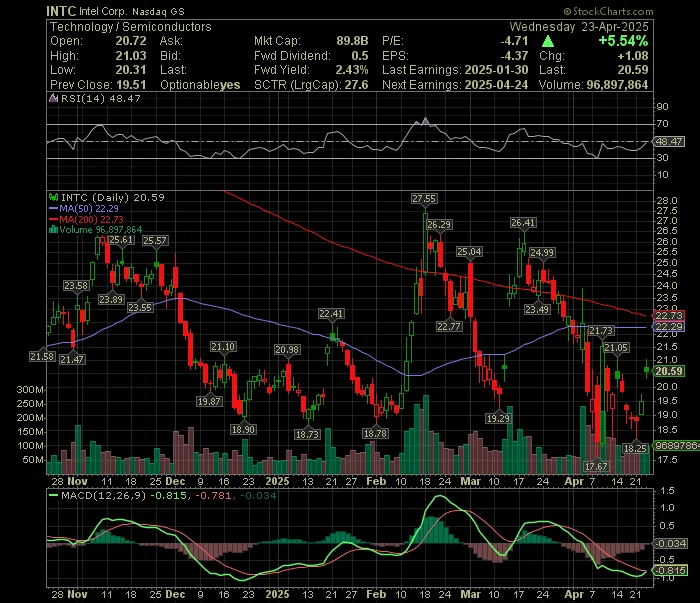The height and width of the screenshot is (603, 700).
Task: Click the 25.57 price label
Action: [x=155, y=241]
